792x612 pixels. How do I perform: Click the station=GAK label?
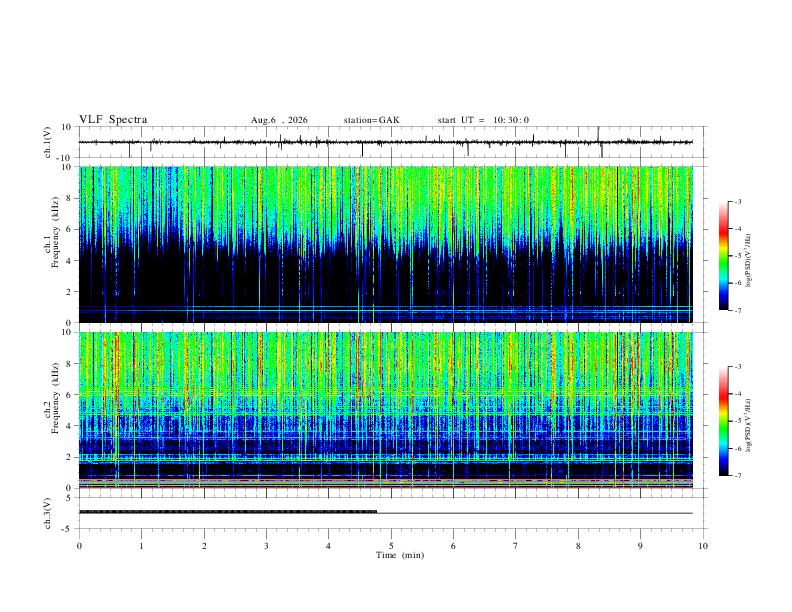(x=371, y=120)
